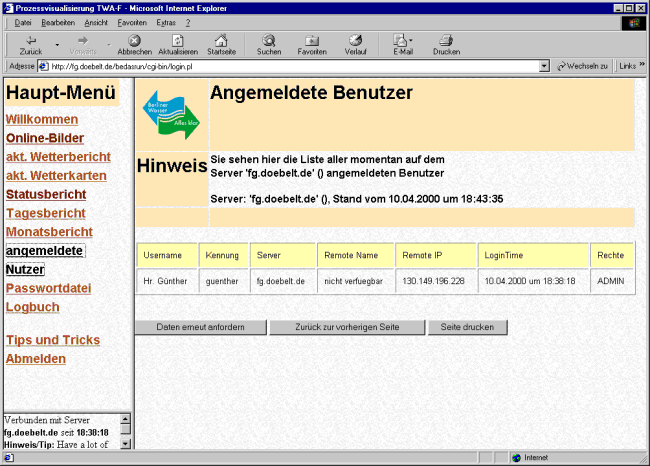Open the Favoriten toolbar icon

click(312, 40)
